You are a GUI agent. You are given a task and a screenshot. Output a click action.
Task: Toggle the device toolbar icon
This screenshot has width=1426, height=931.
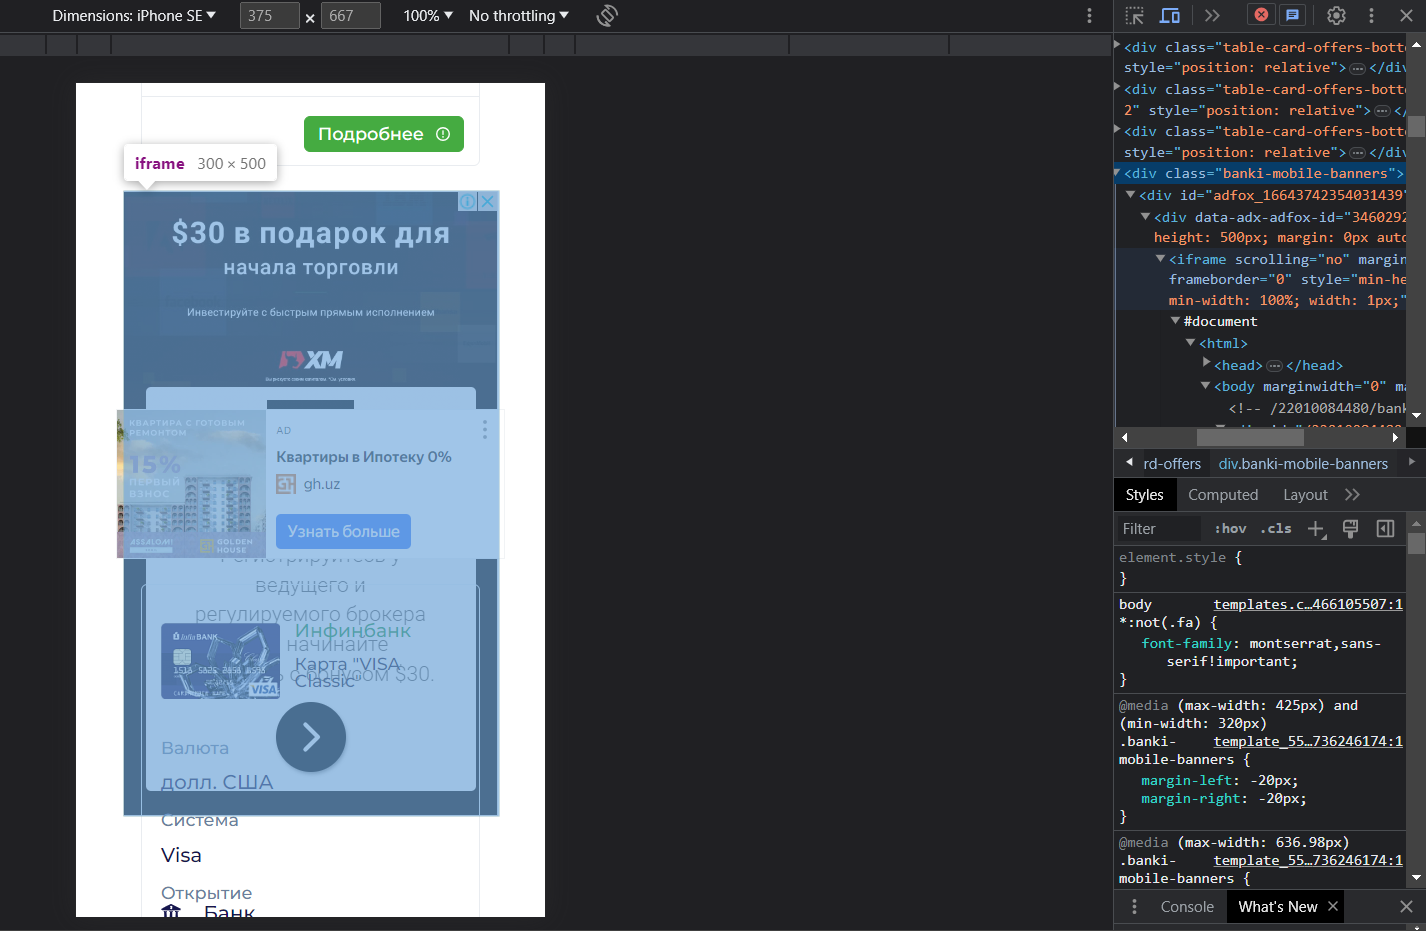1170,15
